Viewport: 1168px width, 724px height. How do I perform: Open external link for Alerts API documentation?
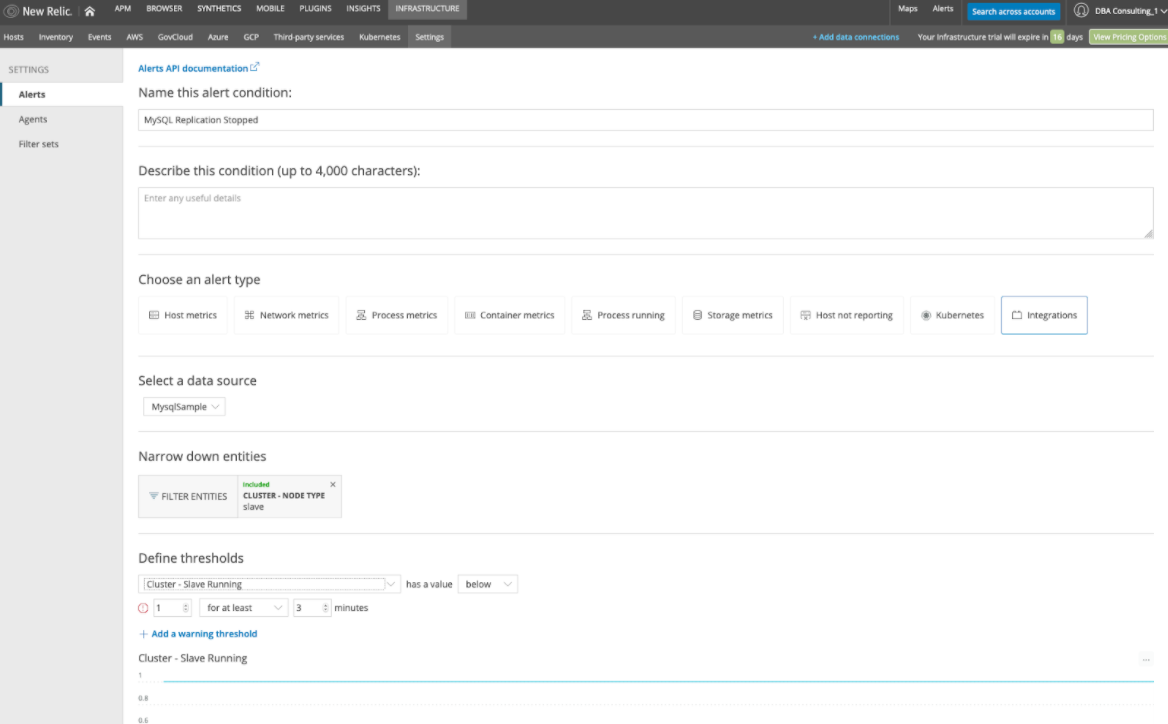(255, 68)
